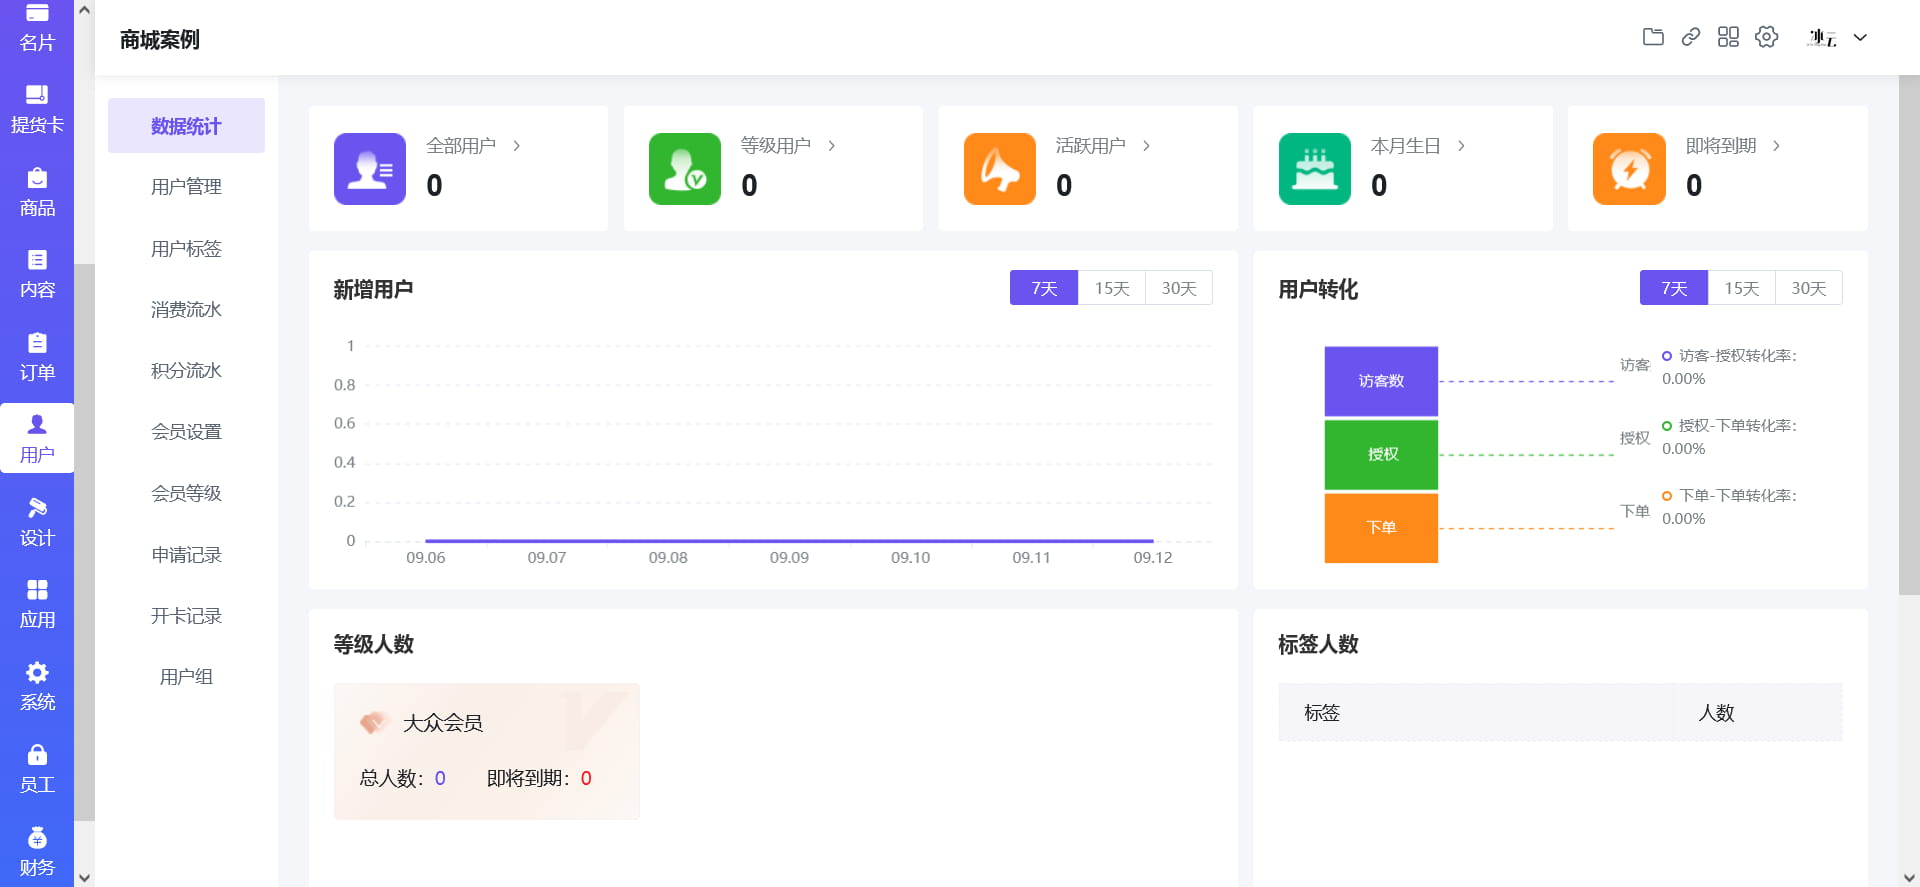The image size is (1920, 887).
Task: Open the settings gear in the header
Action: tap(1767, 37)
